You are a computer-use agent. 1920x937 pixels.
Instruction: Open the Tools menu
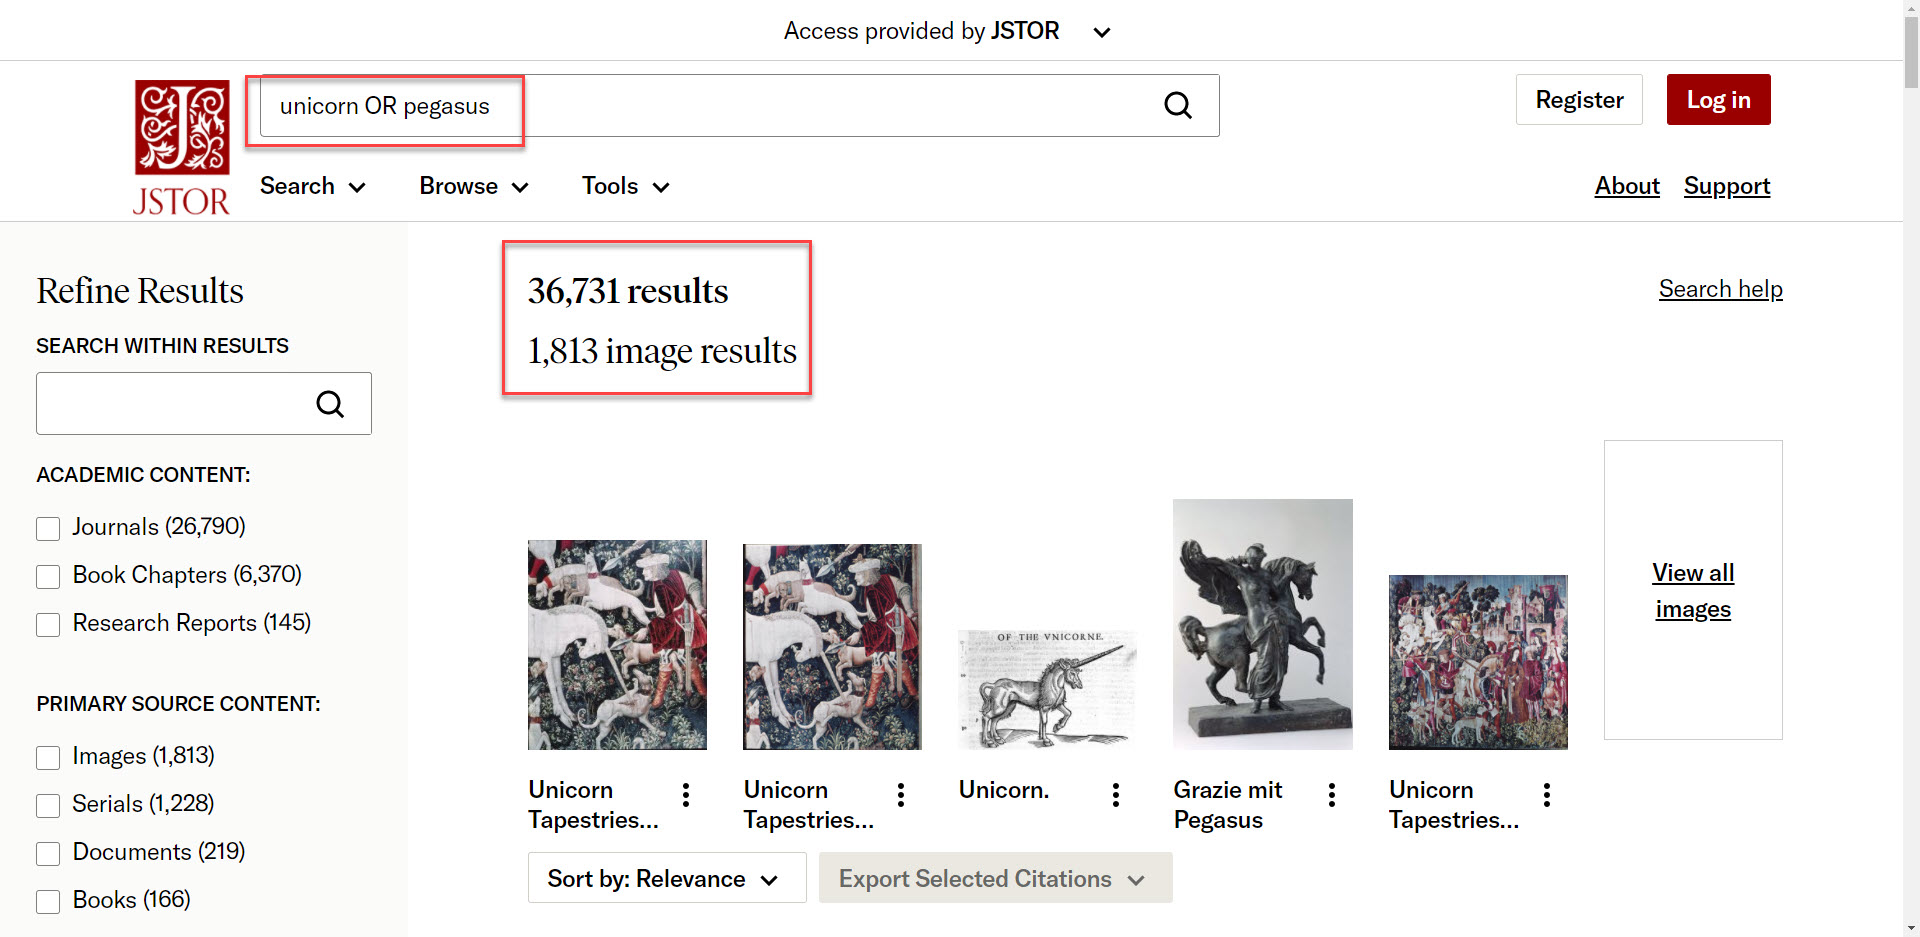pyautogui.click(x=625, y=186)
